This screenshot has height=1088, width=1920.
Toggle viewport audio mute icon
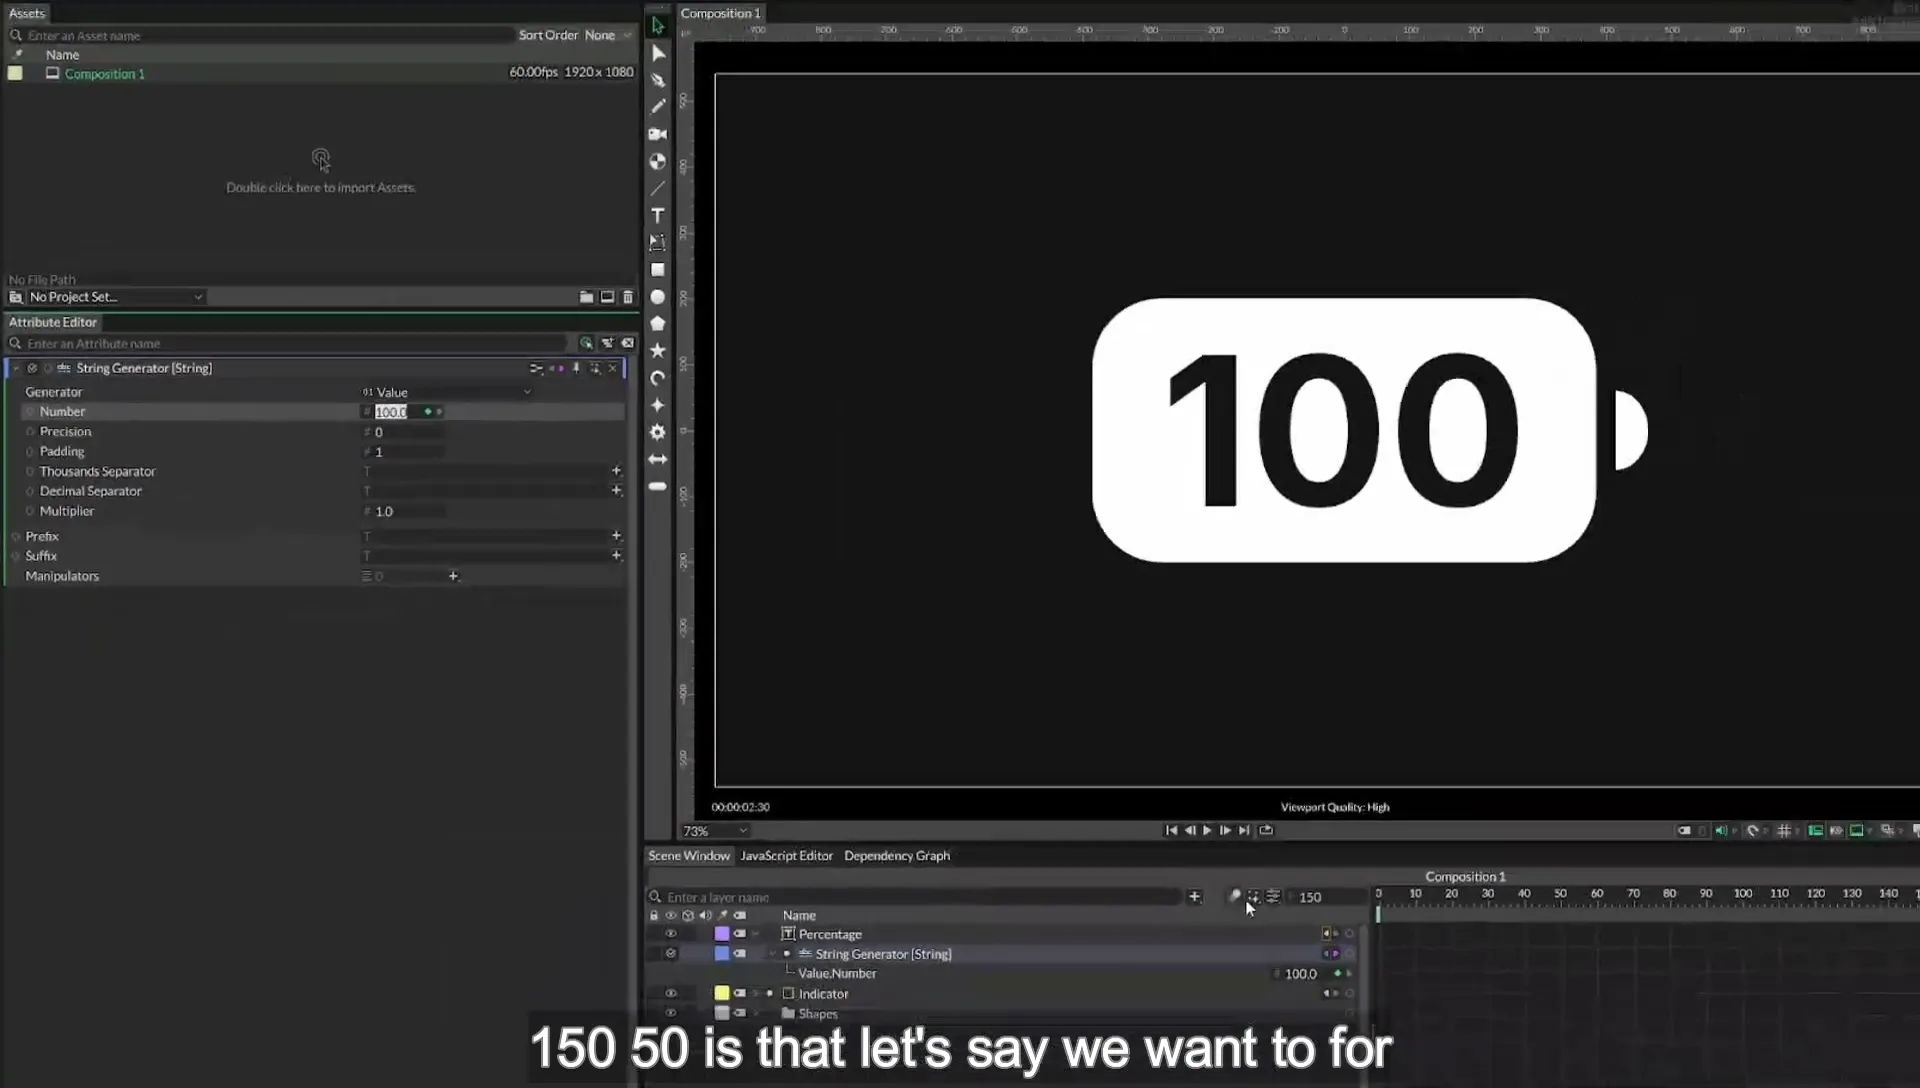pos(1721,831)
